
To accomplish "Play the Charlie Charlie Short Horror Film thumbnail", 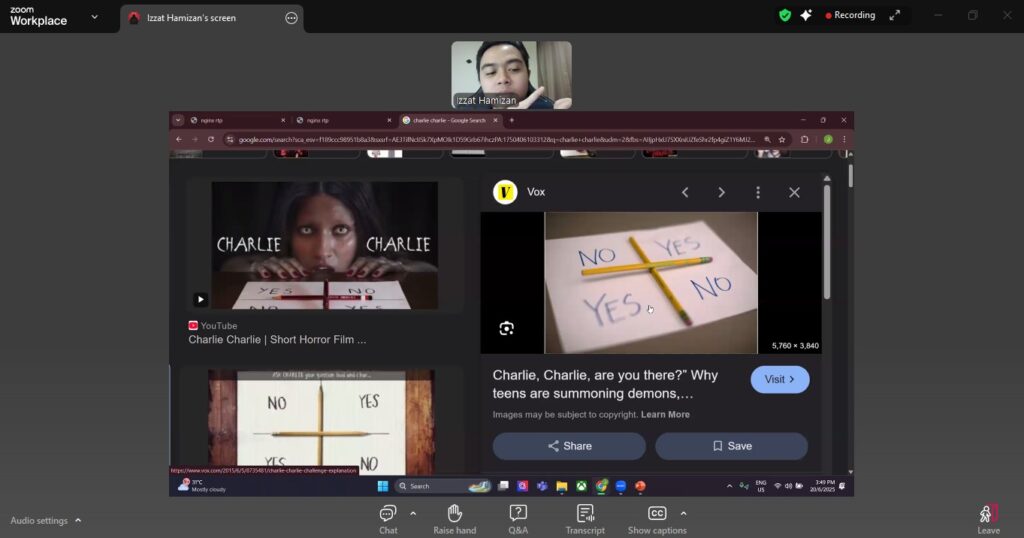I will click(x=325, y=245).
